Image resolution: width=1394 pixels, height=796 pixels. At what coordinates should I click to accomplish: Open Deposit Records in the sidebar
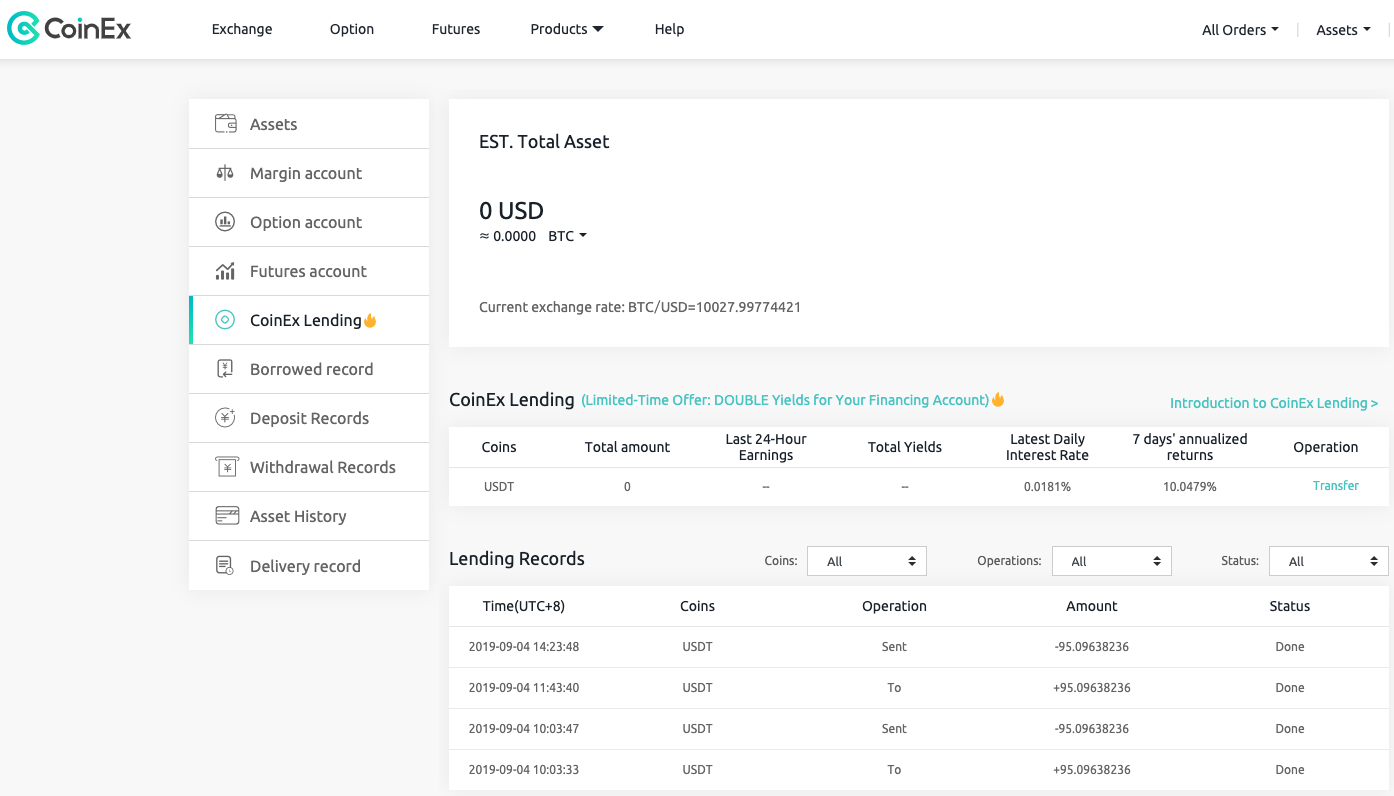click(x=309, y=418)
